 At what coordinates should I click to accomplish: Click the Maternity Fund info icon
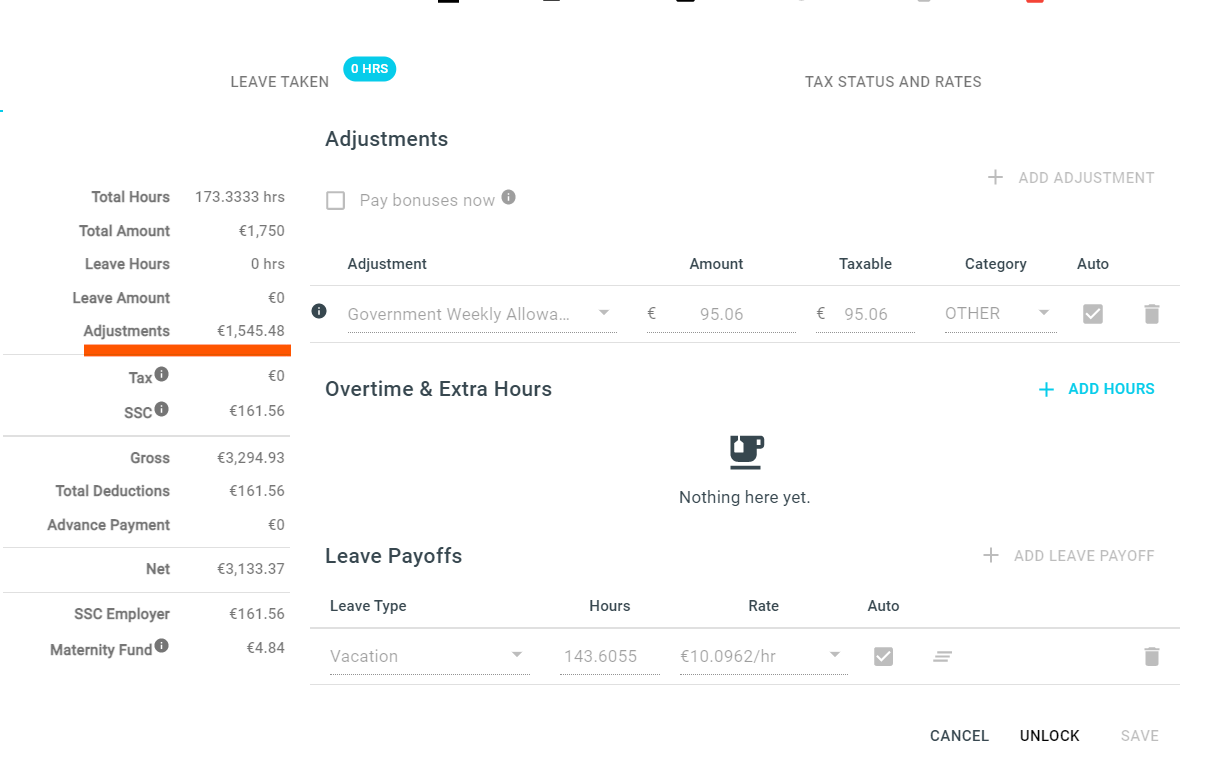click(161, 646)
